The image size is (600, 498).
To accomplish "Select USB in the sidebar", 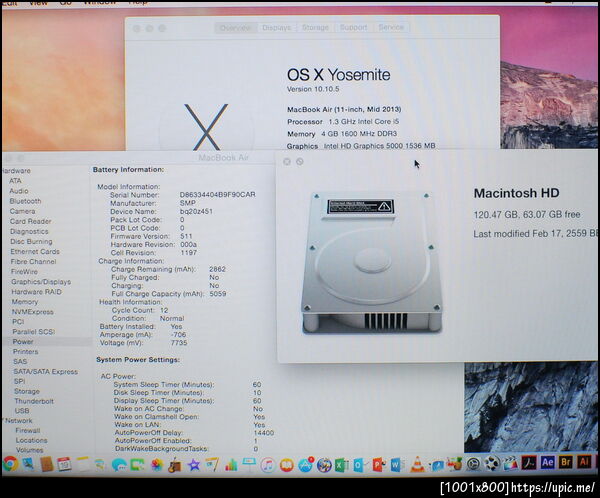I will point(22,411).
